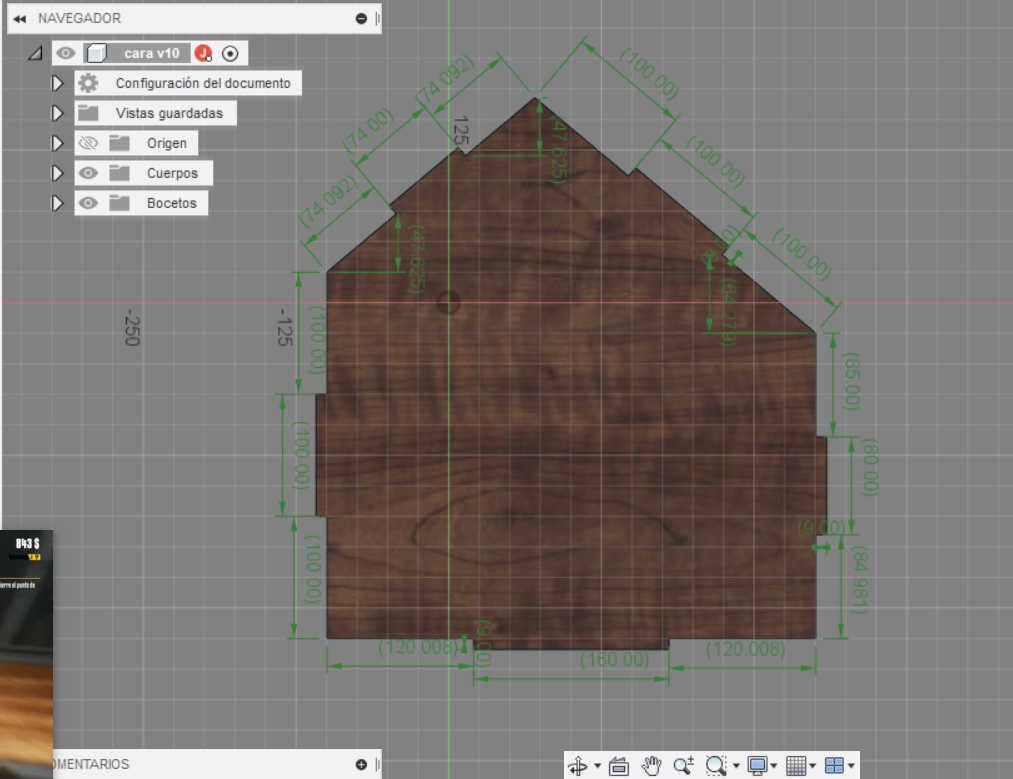Minimize NAVEGADOR panel using minus circle icon
The width and height of the screenshot is (1013, 779).
(x=361, y=19)
